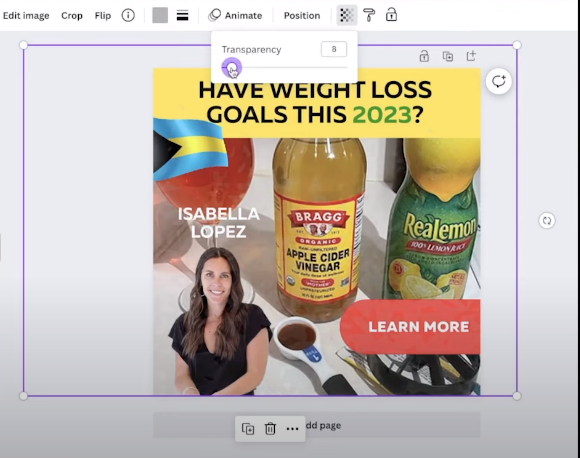Image resolution: width=580 pixels, height=458 pixels.
Task: Open the Edit image menu
Action: [26, 16]
